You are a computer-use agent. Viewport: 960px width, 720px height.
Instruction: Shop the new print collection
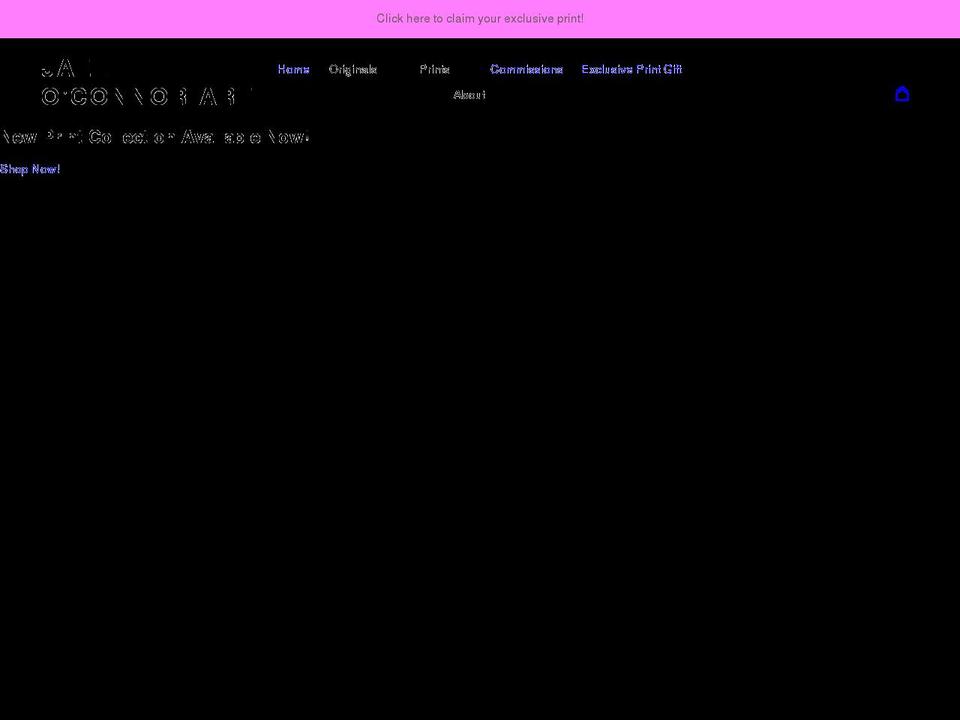30,169
